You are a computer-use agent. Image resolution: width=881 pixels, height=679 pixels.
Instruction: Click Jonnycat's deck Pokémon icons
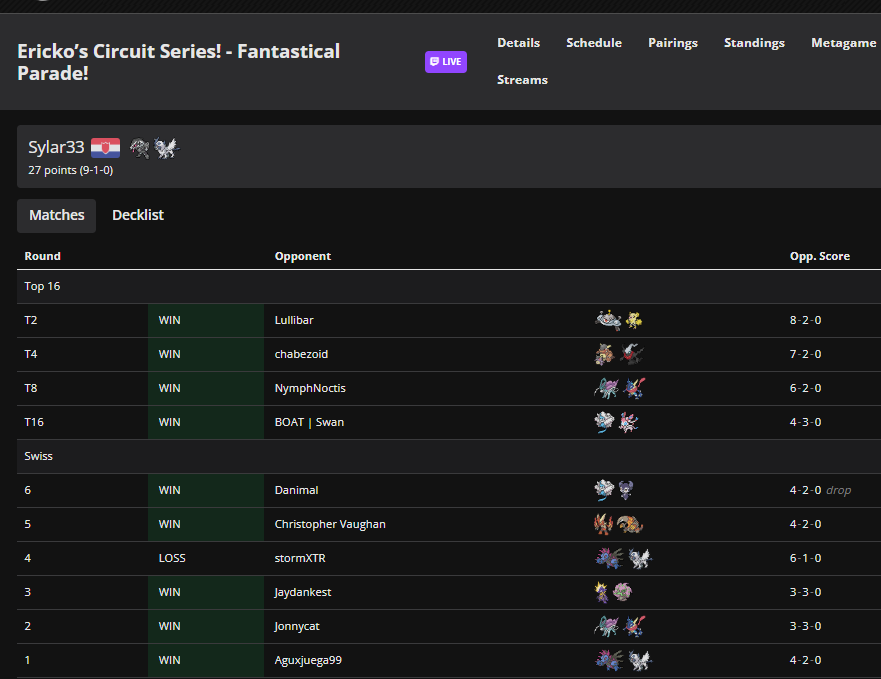pyautogui.click(x=620, y=626)
